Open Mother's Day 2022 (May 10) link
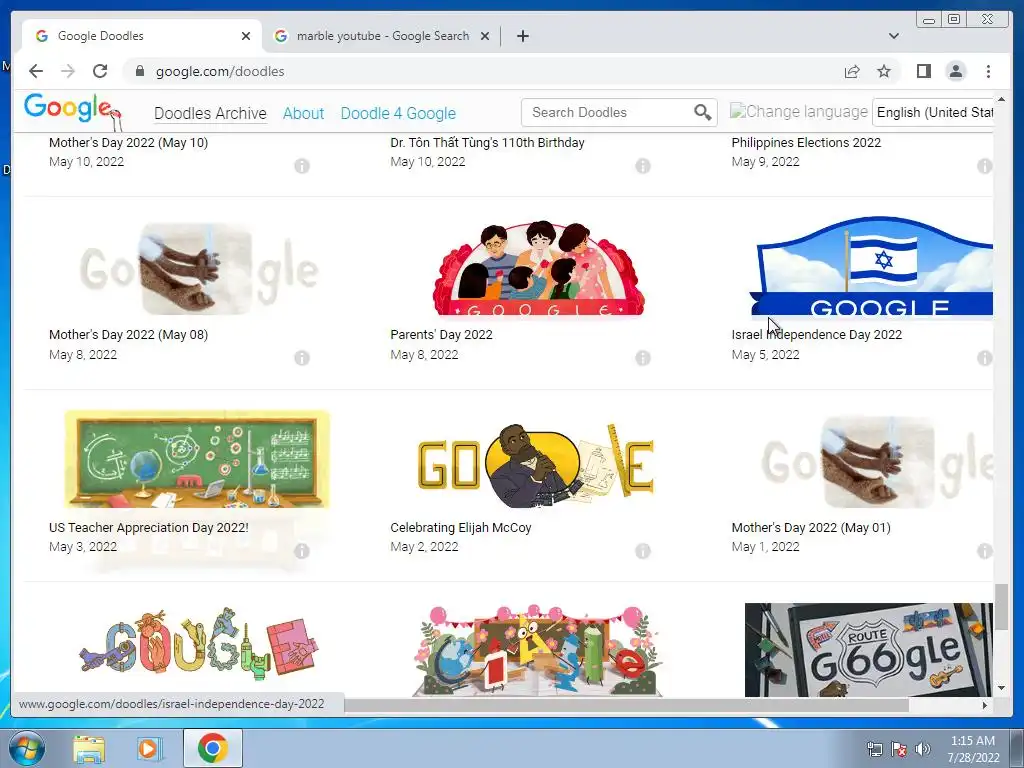This screenshot has height=768, width=1024. pos(129,142)
